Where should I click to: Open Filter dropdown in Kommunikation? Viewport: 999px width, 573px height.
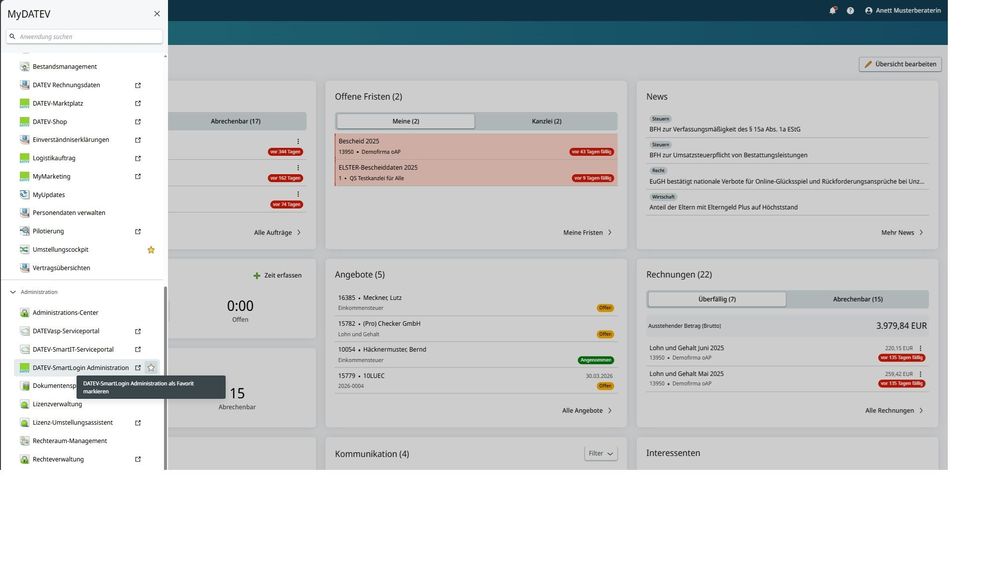[x=601, y=453]
